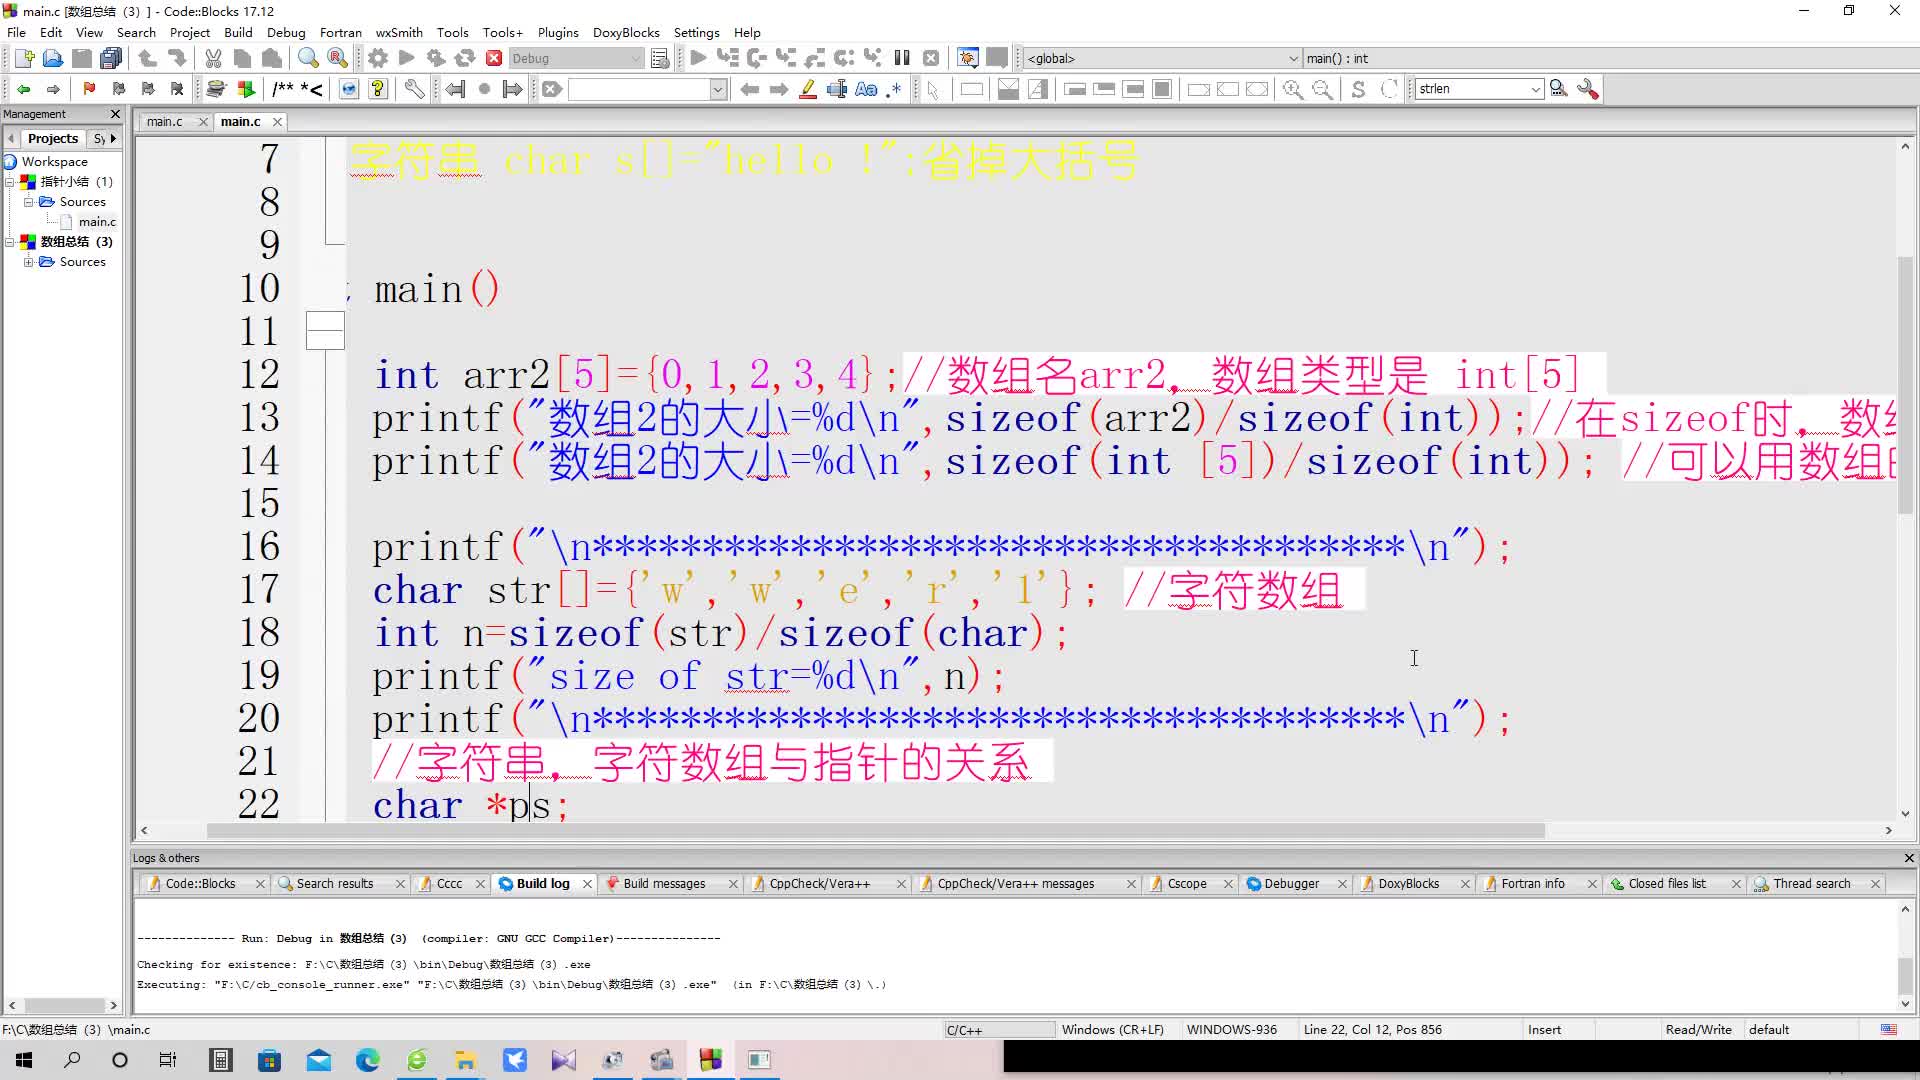Toggle source S icon
Viewport: 1920px width, 1080px height.
pos(1358,89)
